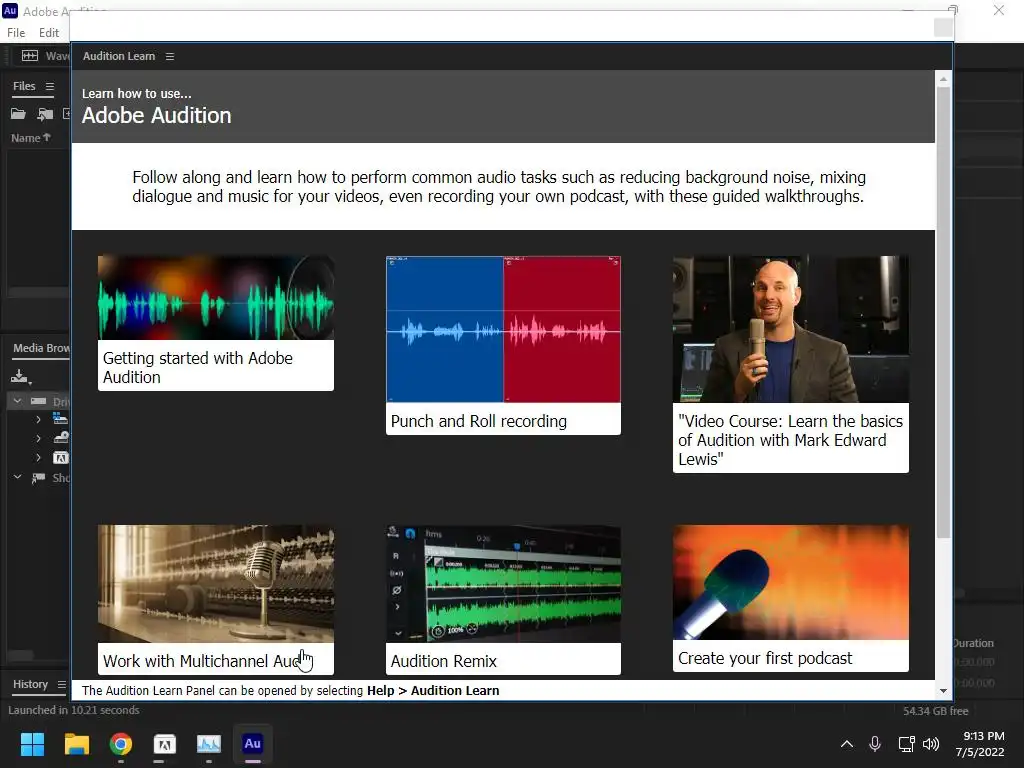Viewport: 1024px width, 768px height.
Task: Open the History panel menu icon
Action: point(61,684)
